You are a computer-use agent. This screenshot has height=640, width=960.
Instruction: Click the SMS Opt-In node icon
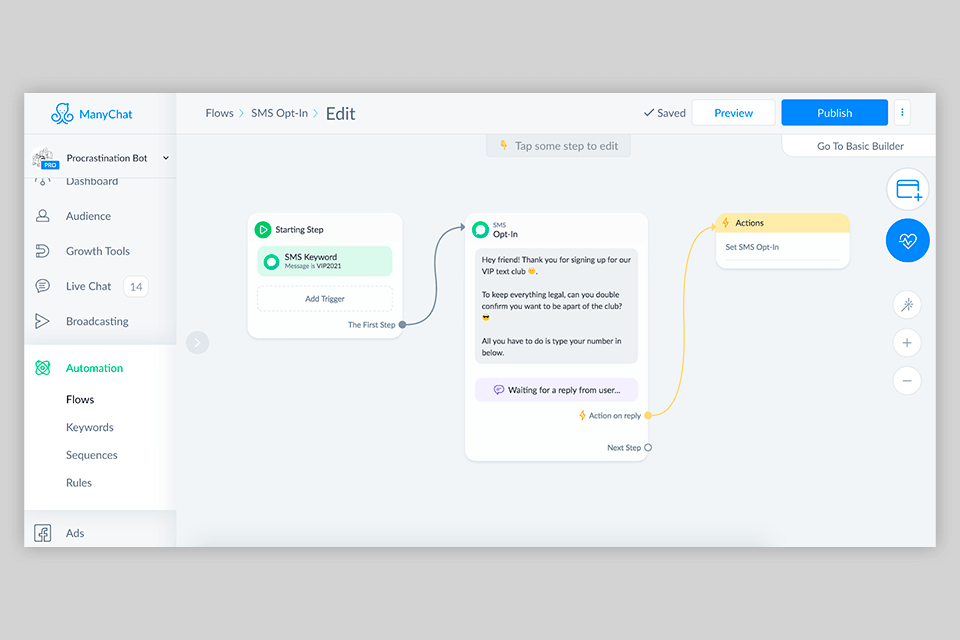pos(481,230)
